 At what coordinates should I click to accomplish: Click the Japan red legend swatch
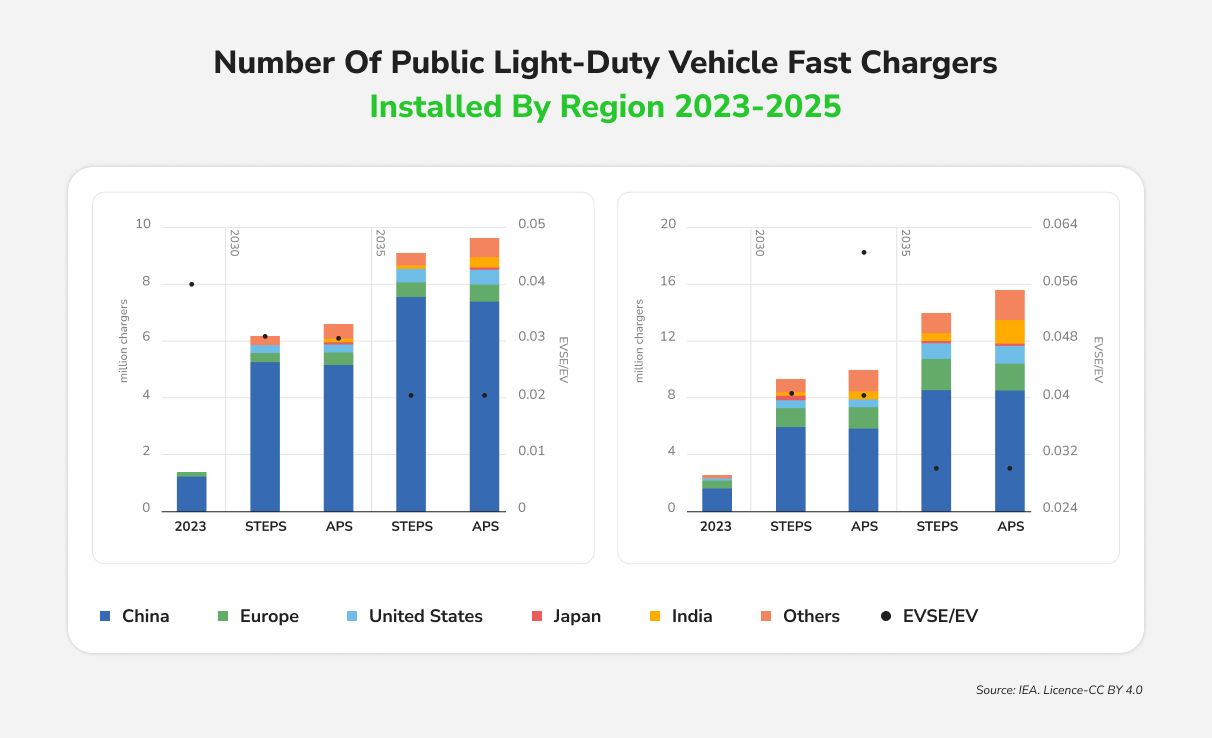click(536, 616)
